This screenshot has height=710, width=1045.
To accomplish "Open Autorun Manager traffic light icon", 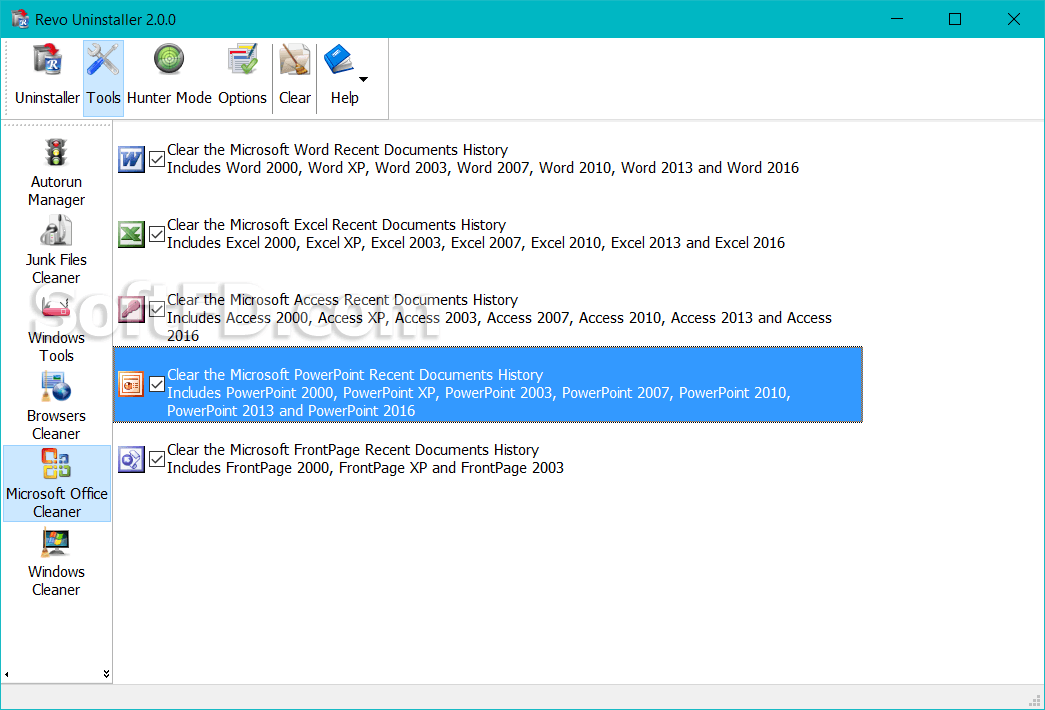I will [56, 152].
